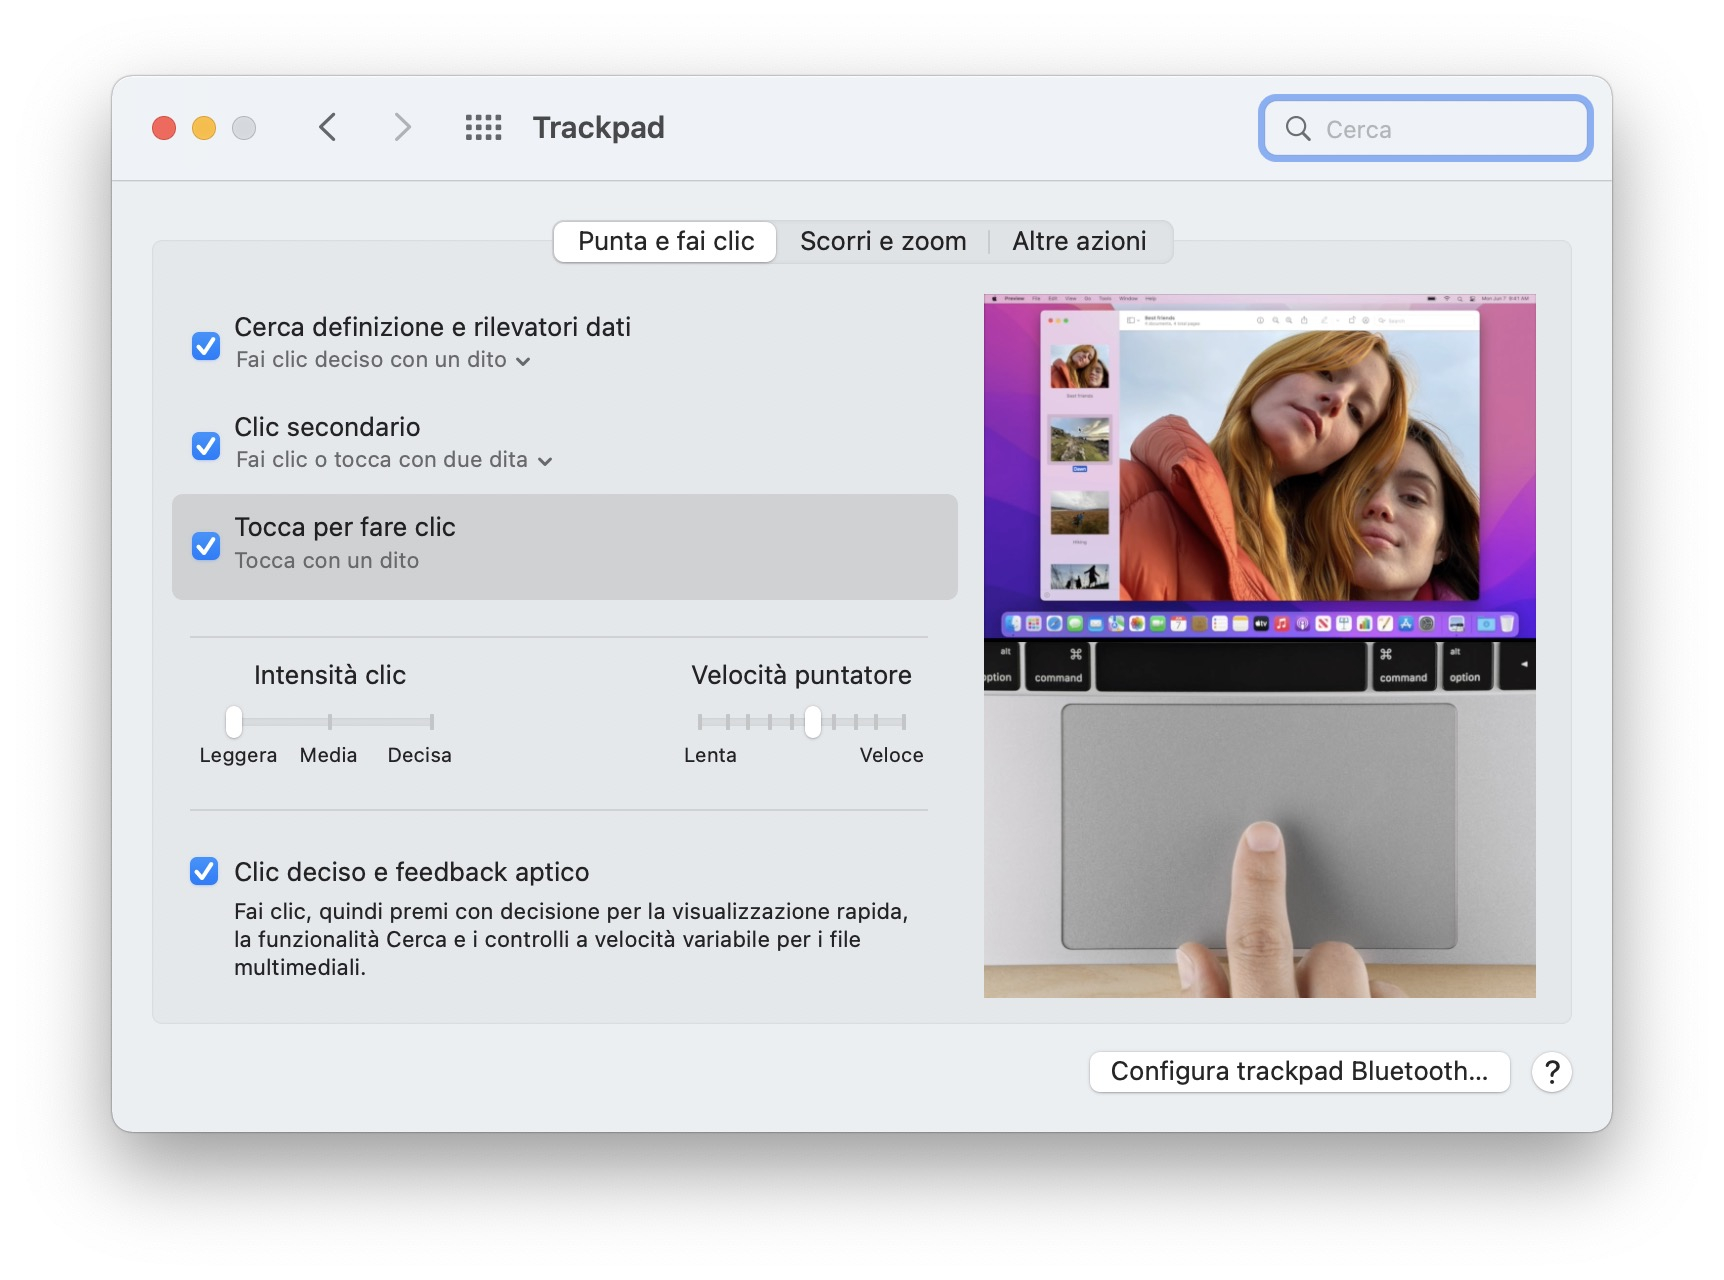The height and width of the screenshot is (1280, 1724).
Task: Switch to the Scorri e zoom tab
Action: point(883,242)
